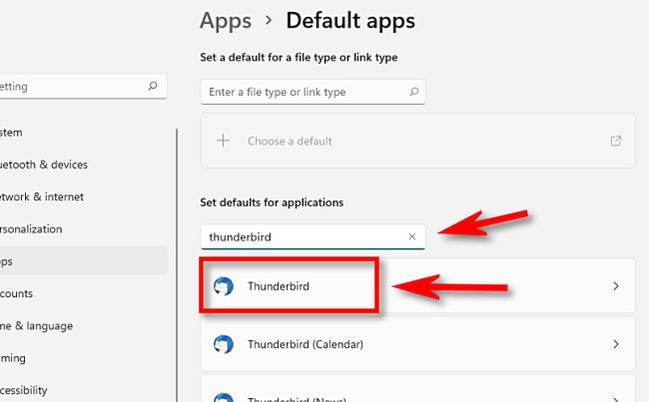Open Accounts in the sidebar
Viewport: 649px width, 402px height.
coord(83,294)
